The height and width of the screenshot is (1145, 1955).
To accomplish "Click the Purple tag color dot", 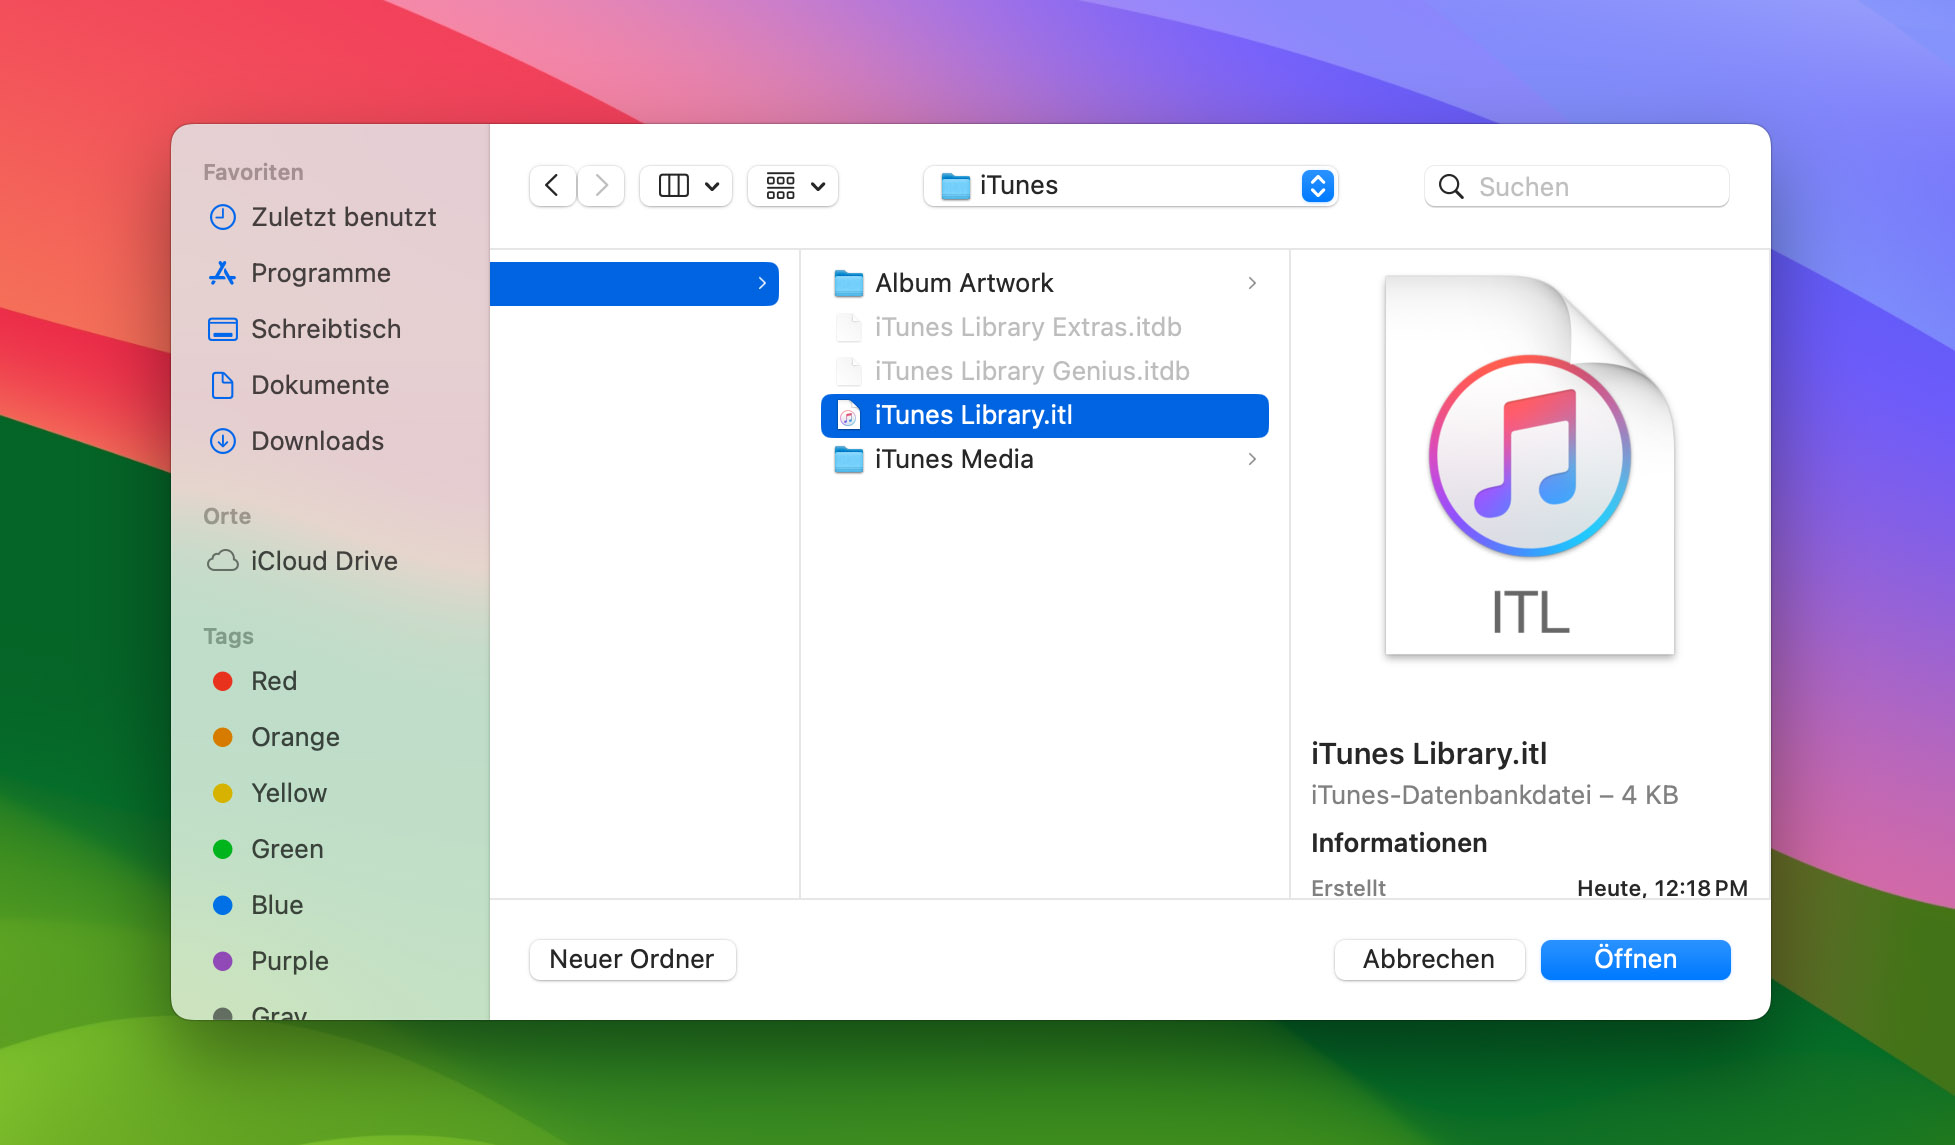I will [223, 961].
